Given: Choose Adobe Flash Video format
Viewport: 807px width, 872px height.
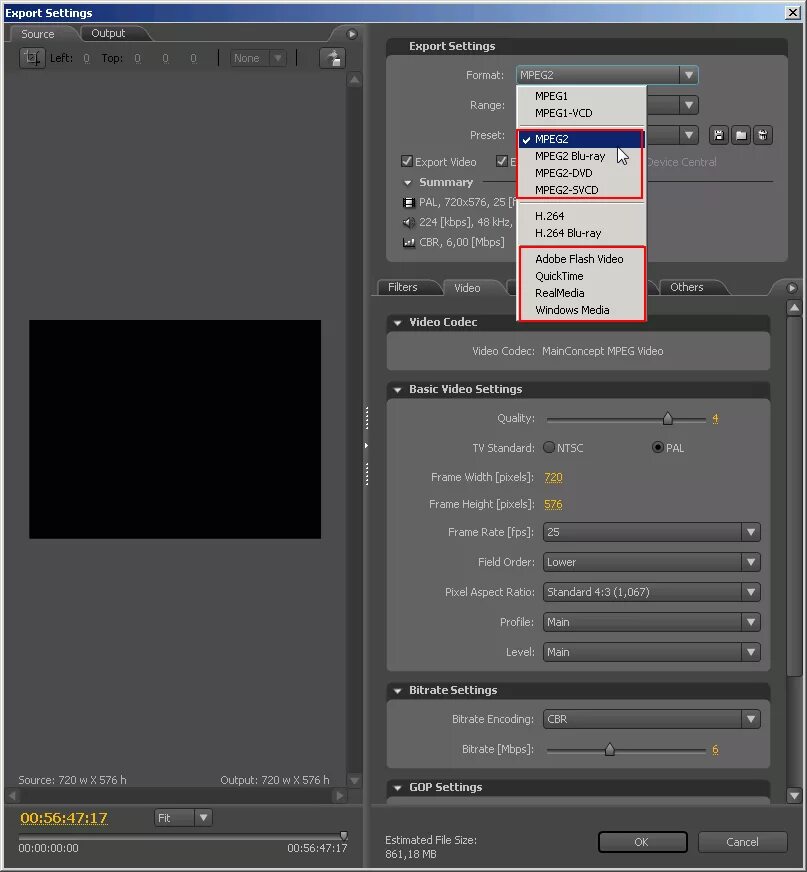Looking at the screenshot, I should click(582, 259).
